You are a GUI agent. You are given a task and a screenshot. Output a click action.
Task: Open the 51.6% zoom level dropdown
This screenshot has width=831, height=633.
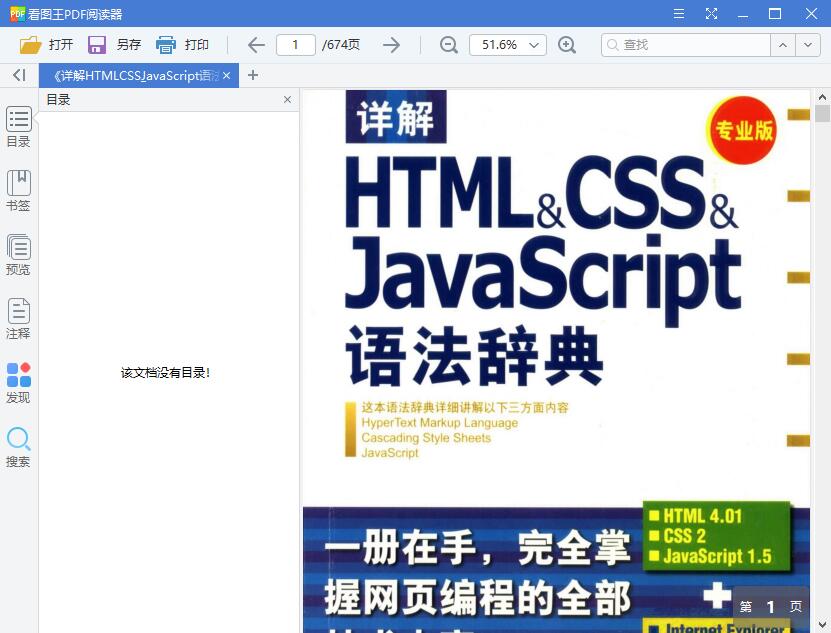508,45
